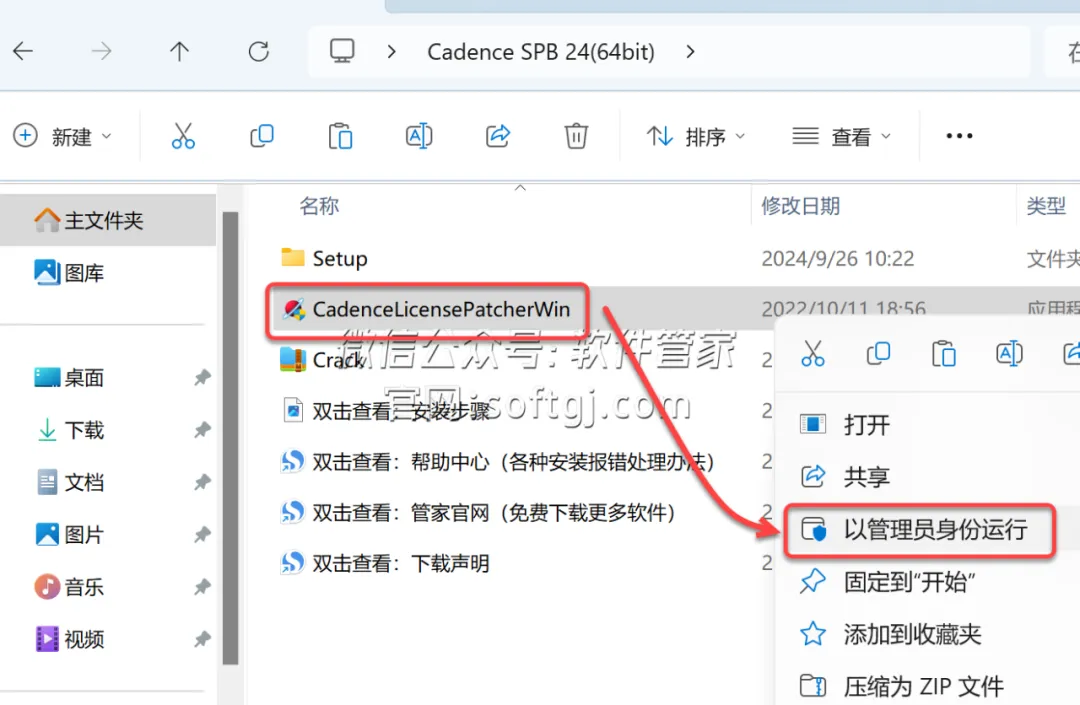Open the 排序 sort dropdown
This screenshot has width=1080, height=705.
(696, 136)
